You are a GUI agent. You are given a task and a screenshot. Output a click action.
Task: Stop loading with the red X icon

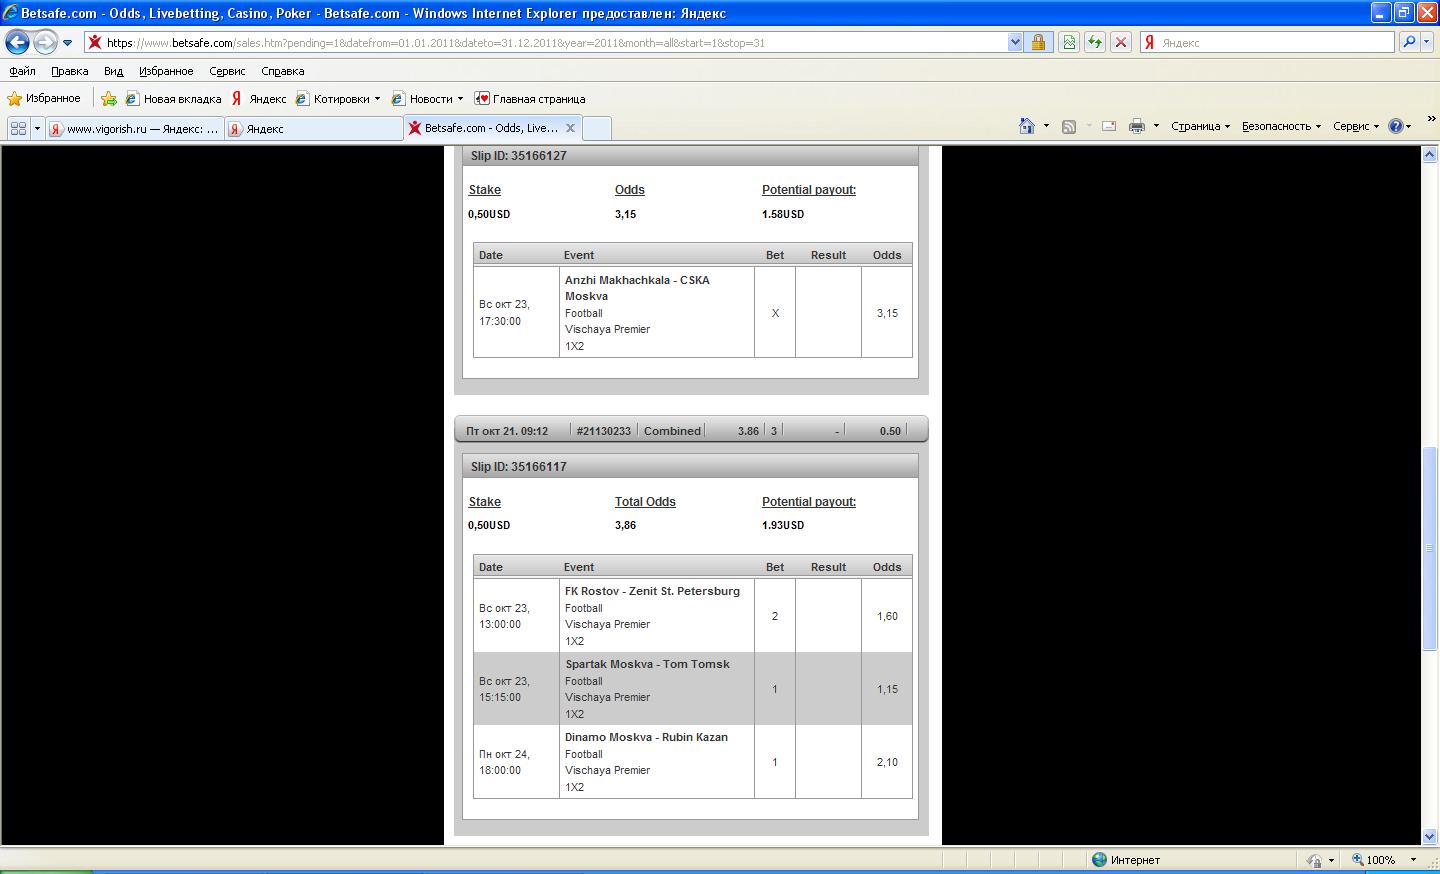point(1121,43)
